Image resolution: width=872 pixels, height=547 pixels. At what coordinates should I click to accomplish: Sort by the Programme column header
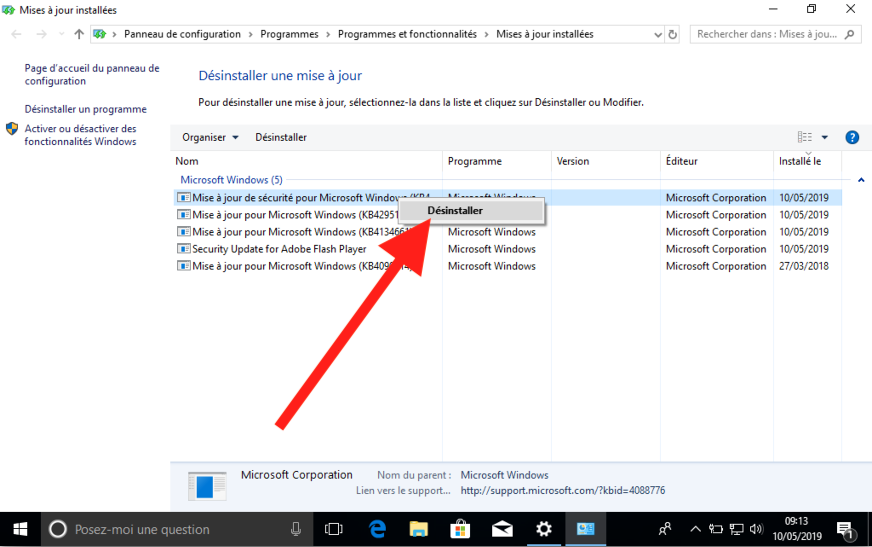point(474,161)
